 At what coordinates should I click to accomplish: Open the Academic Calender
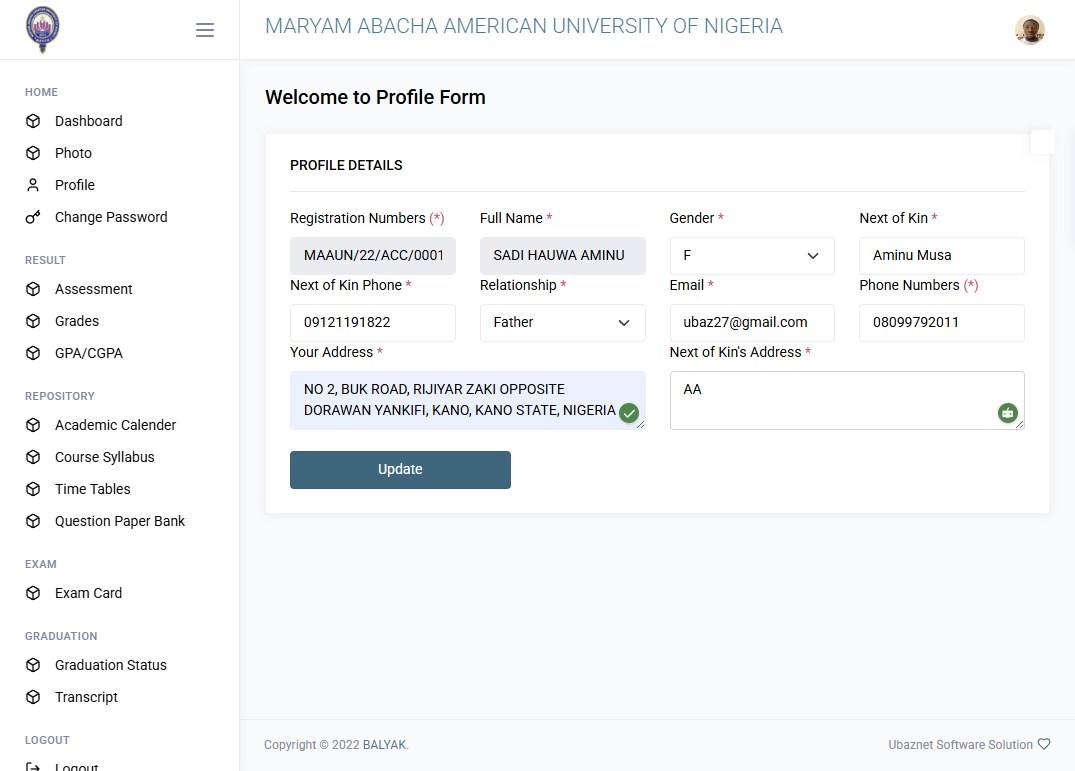[x=115, y=425]
